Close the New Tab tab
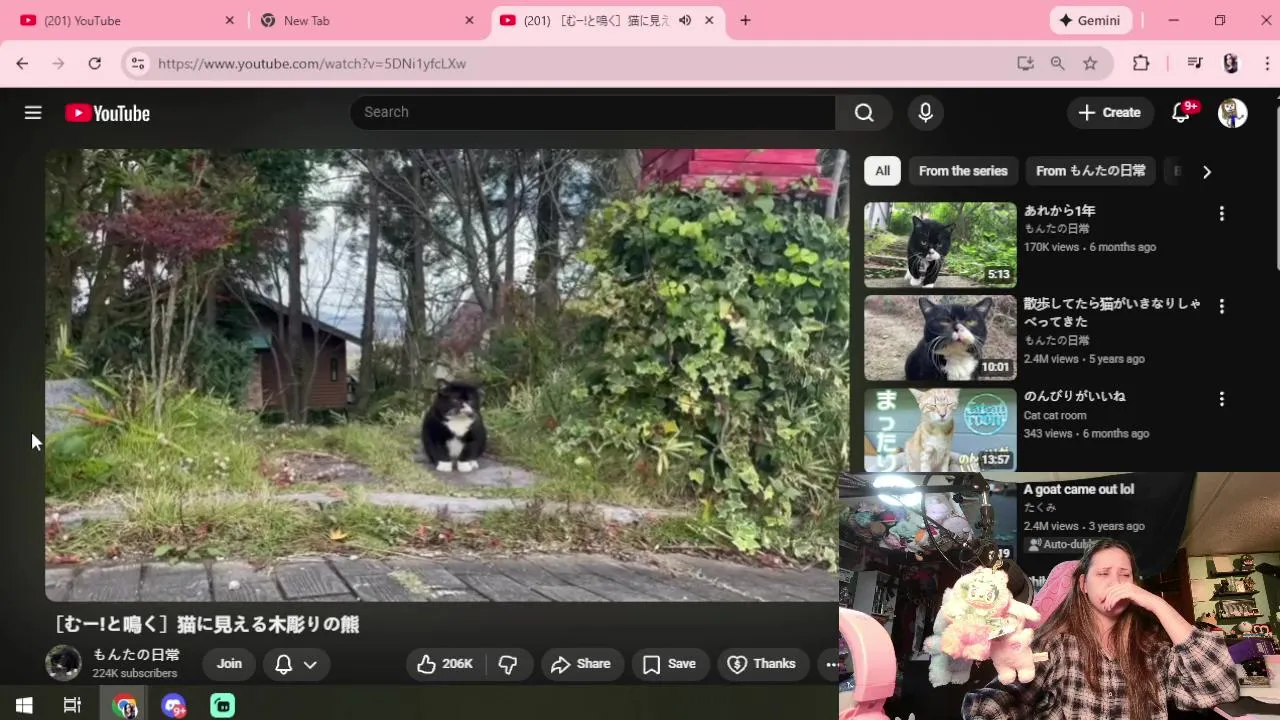Viewport: 1280px width, 720px height. coord(469,20)
